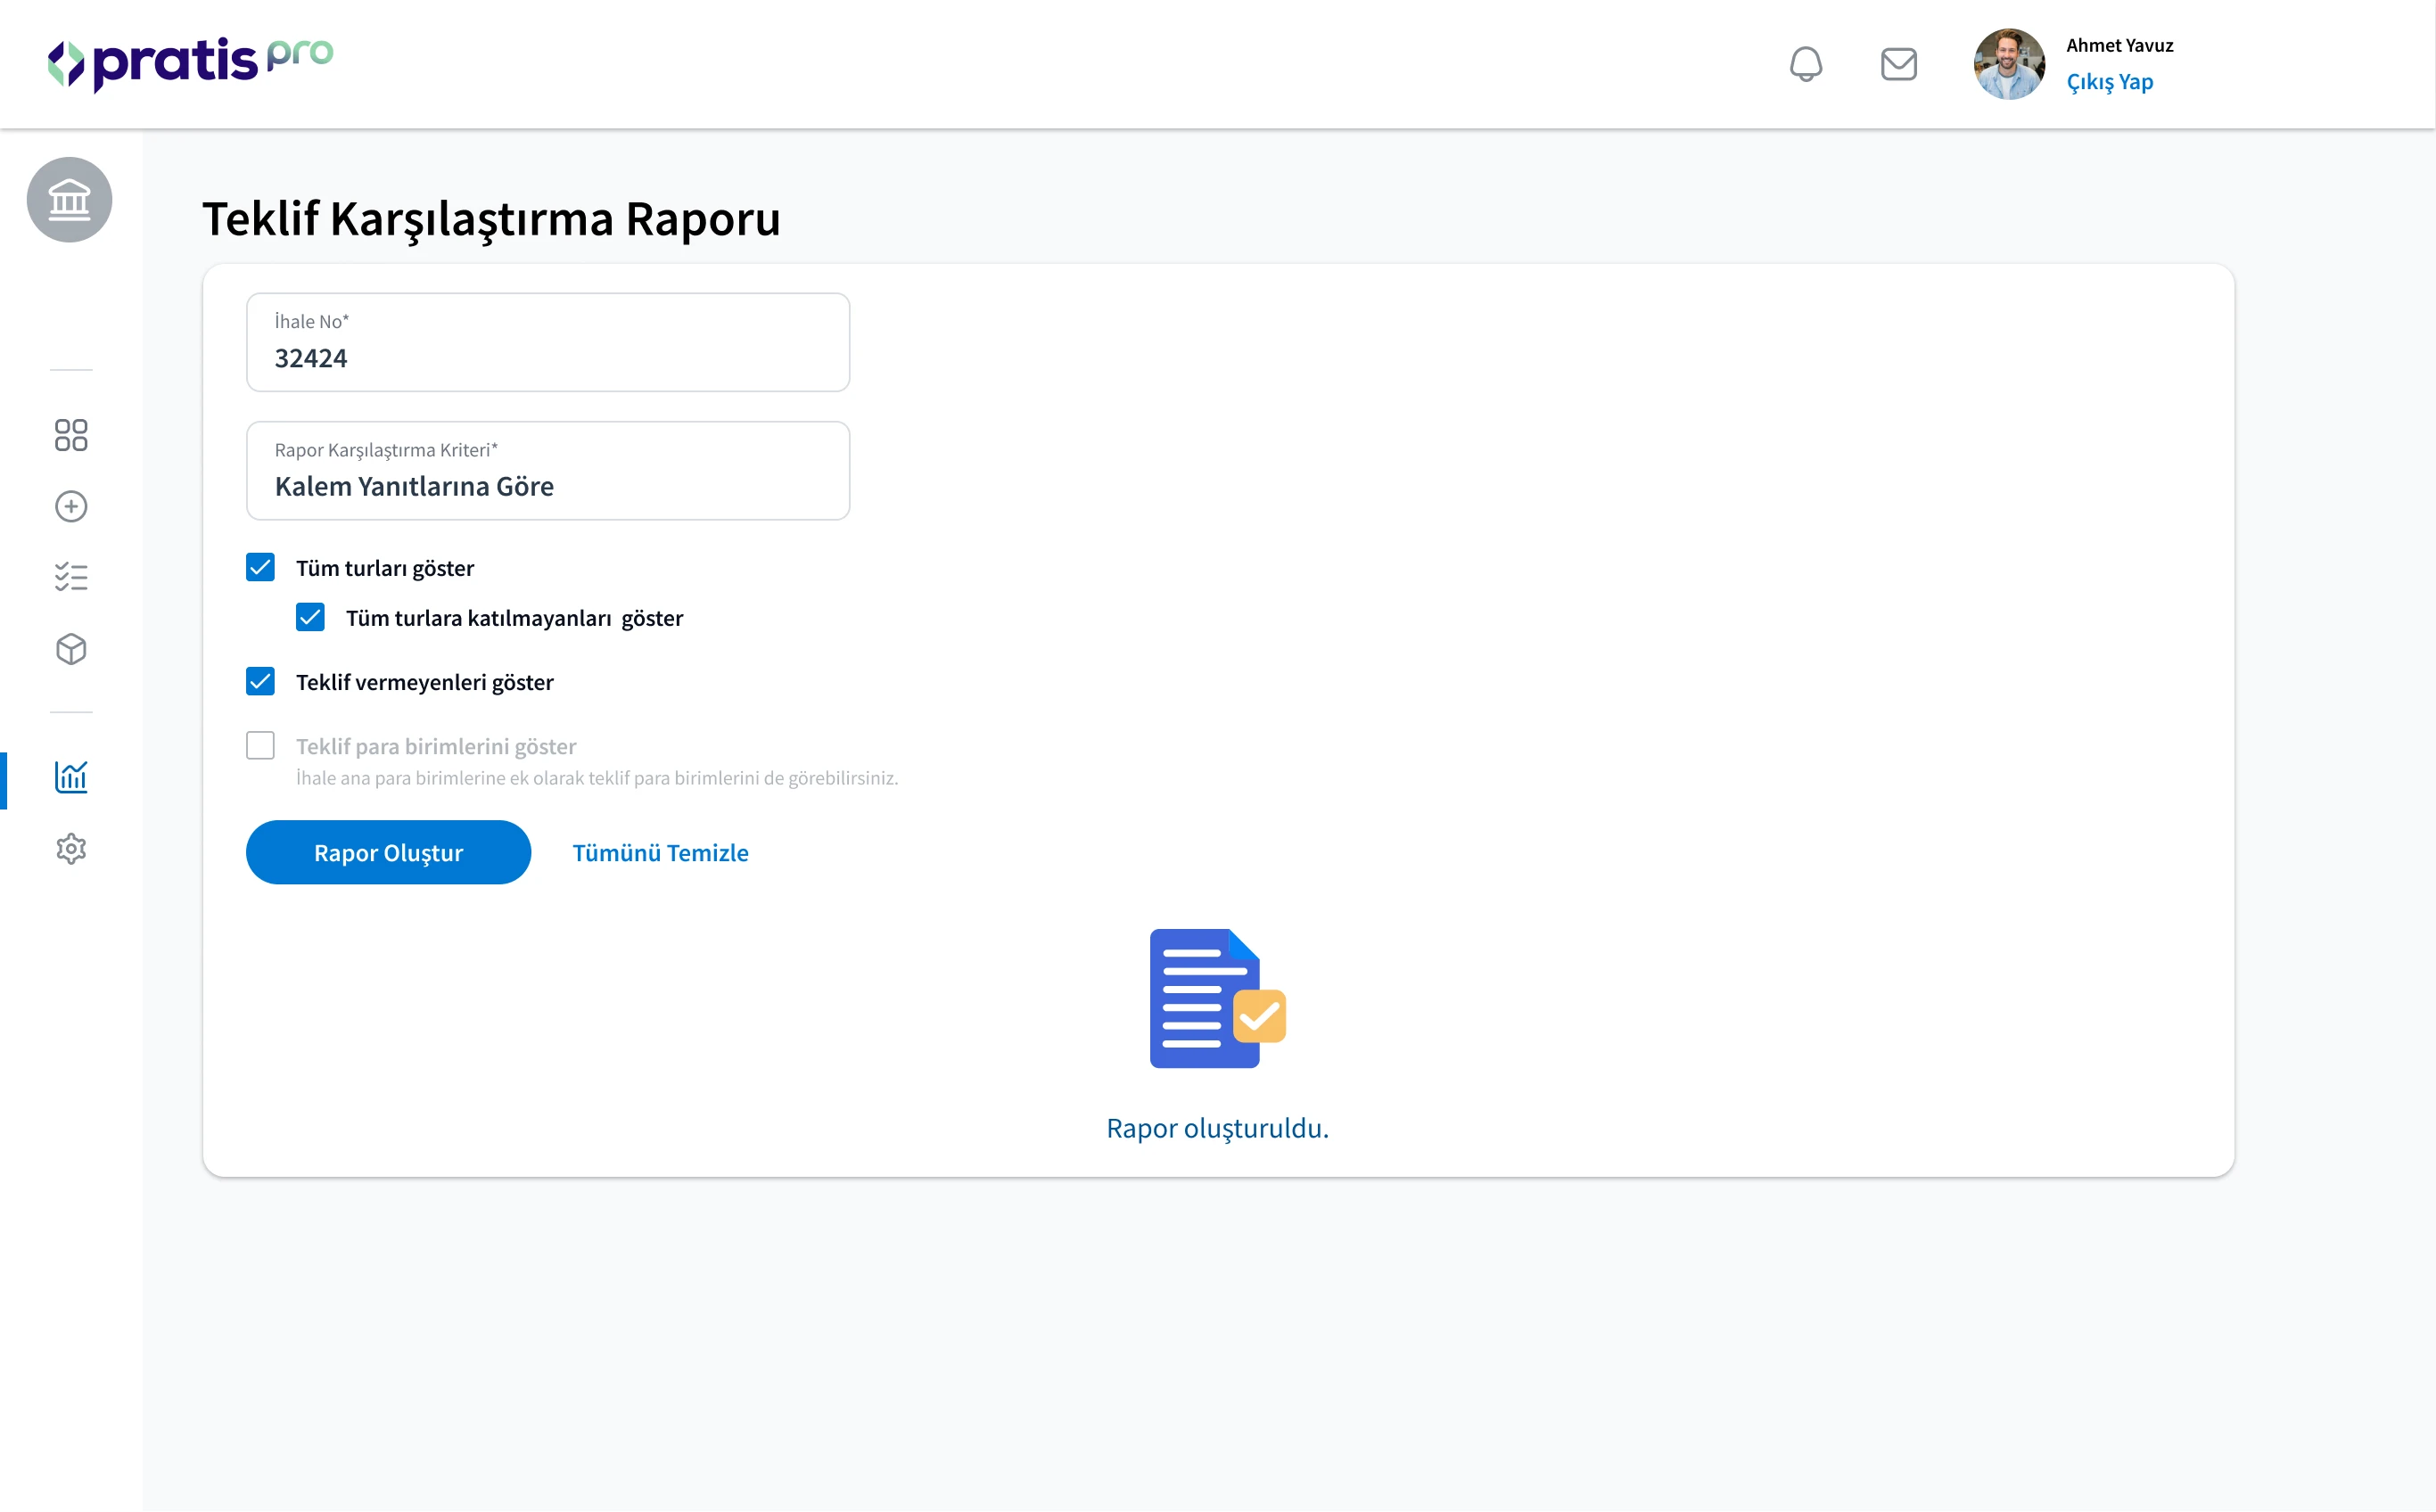Click the Rapor oluşturuldu. text
The width and height of the screenshot is (2436, 1512).
[1217, 1128]
